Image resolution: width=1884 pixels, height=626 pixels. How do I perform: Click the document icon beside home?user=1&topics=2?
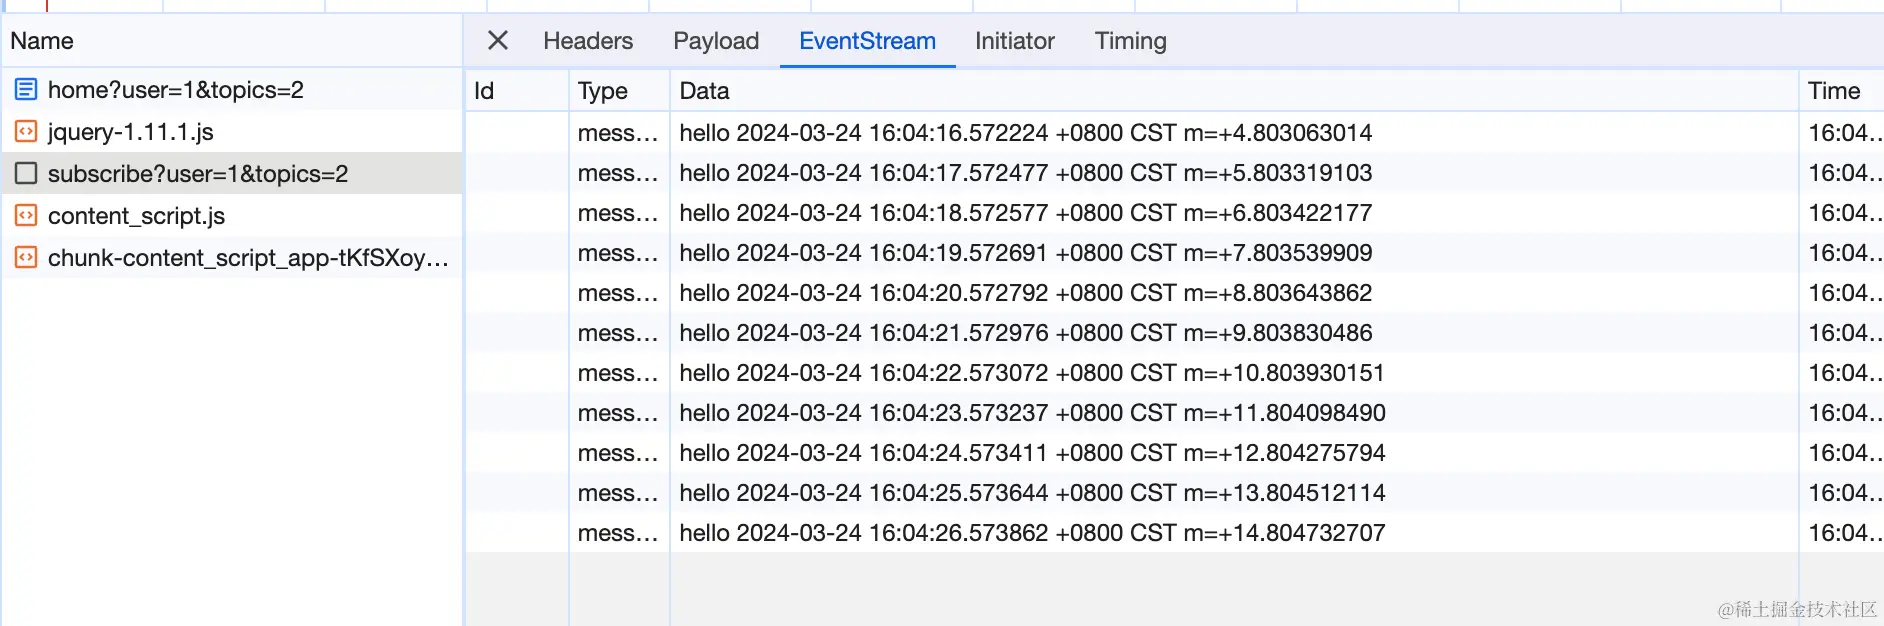pos(26,90)
